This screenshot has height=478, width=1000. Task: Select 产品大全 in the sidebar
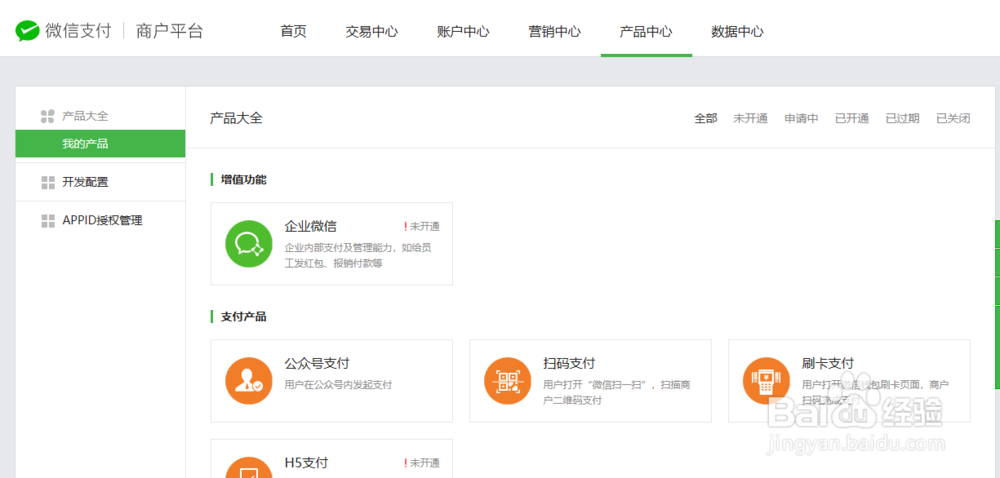(x=85, y=116)
